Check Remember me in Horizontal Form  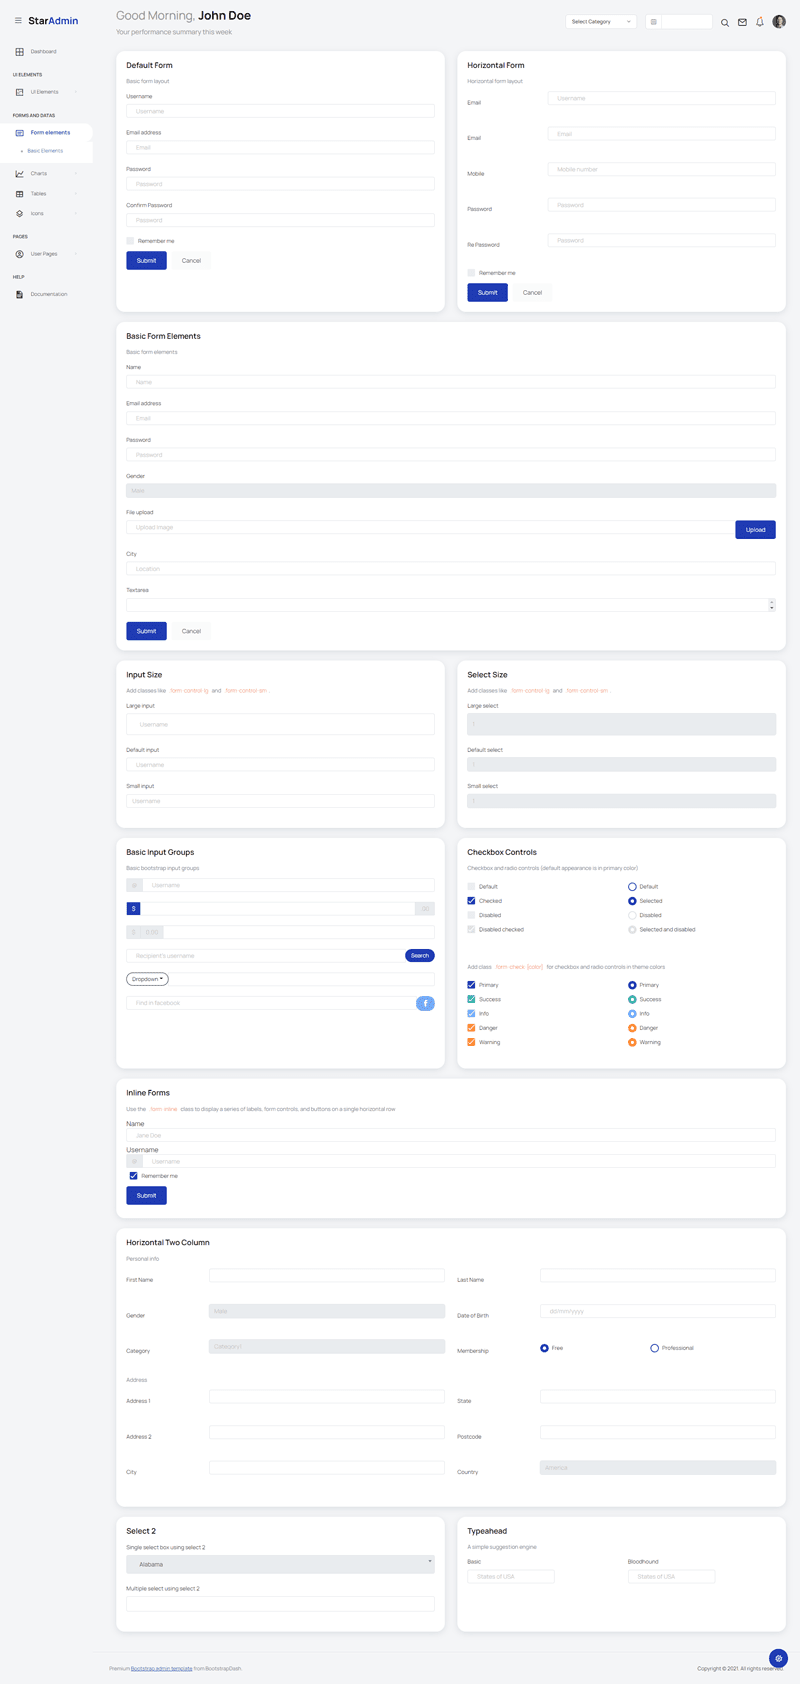pyautogui.click(x=471, y=273)
